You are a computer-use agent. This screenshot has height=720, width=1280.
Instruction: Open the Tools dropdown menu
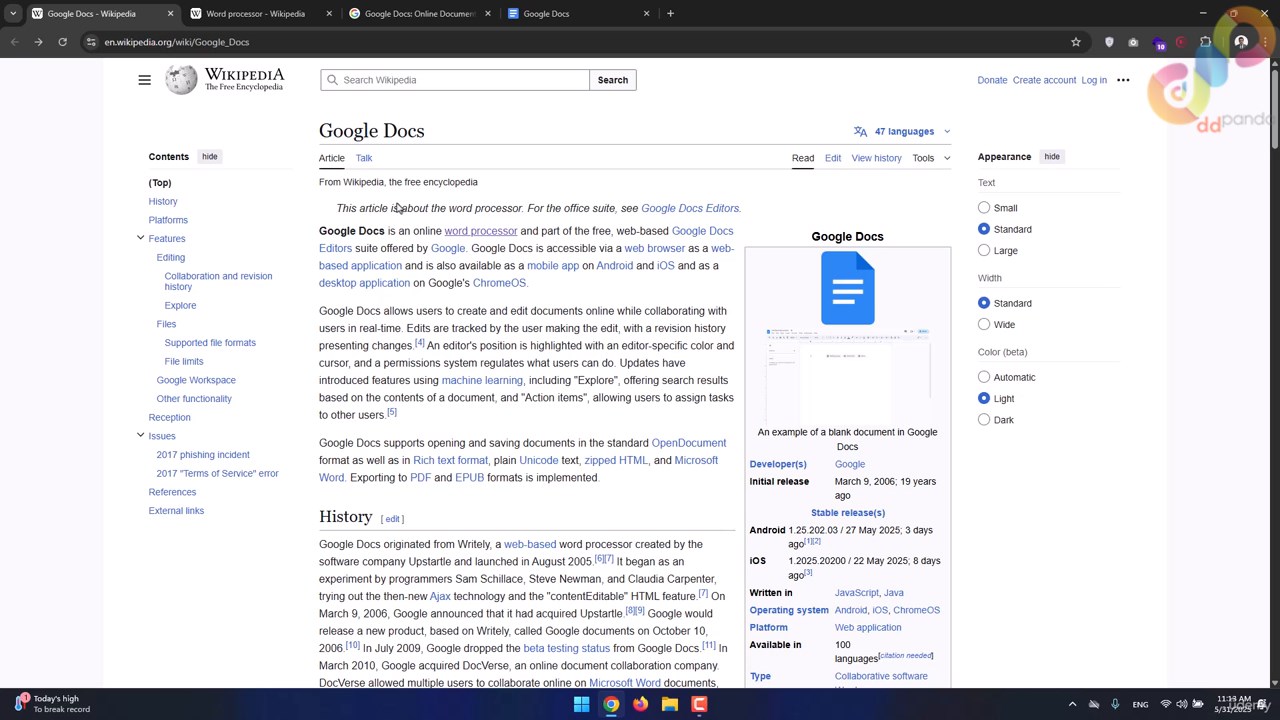pyautogui.click(x=931, y=158)
